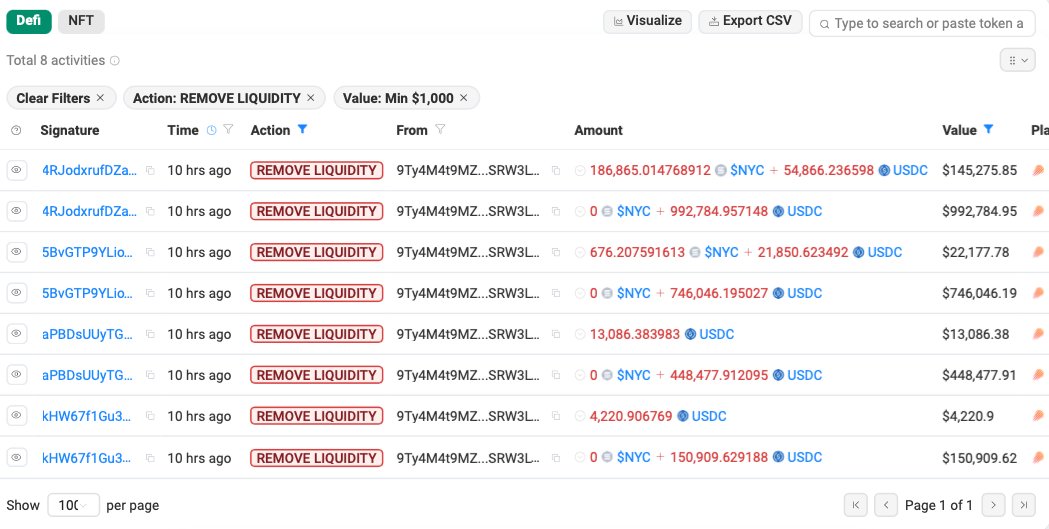
Task: Expand amount details in the $22,177.78 row
Action: click(580, 252)
